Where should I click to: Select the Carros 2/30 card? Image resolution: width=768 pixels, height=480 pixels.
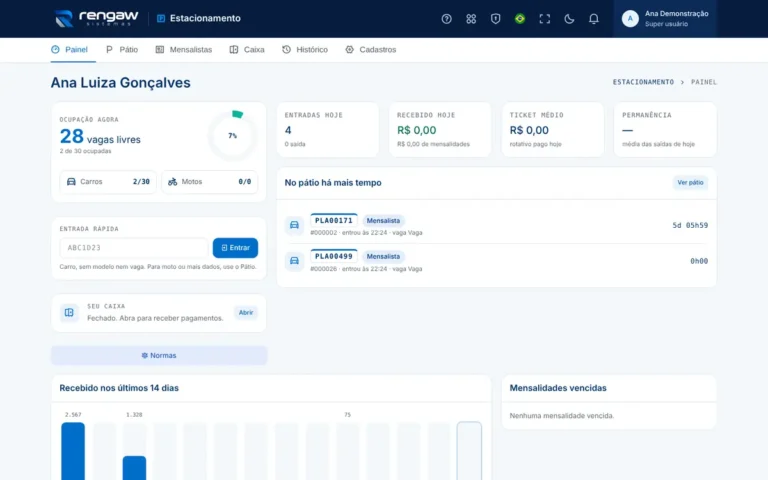pos(108,182)
